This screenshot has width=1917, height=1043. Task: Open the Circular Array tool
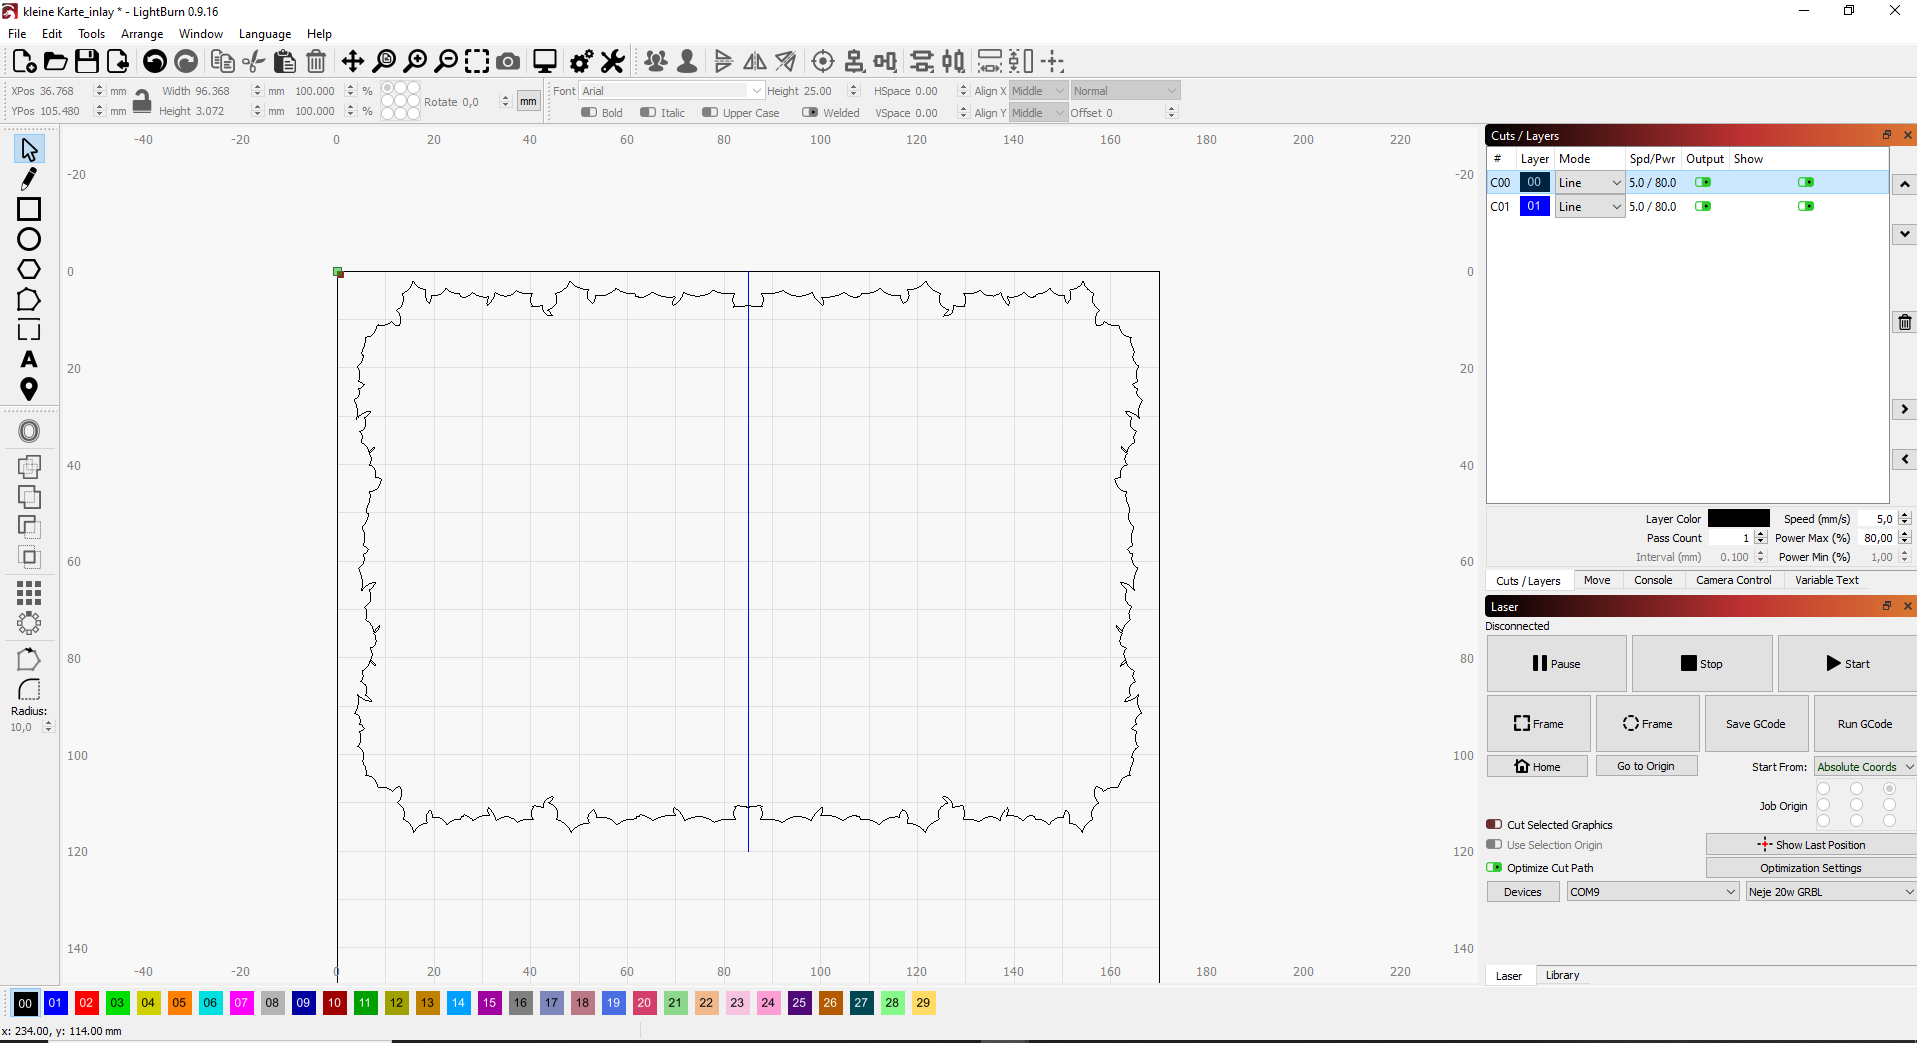(29, 623)
